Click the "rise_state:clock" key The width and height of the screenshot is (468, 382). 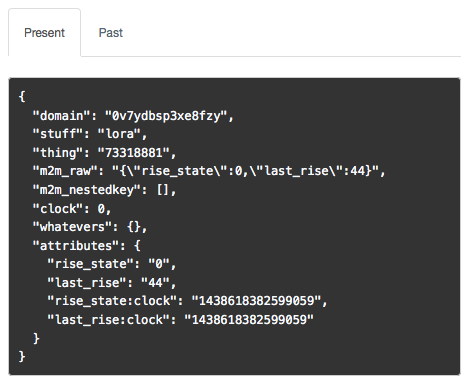pos(112,301)
